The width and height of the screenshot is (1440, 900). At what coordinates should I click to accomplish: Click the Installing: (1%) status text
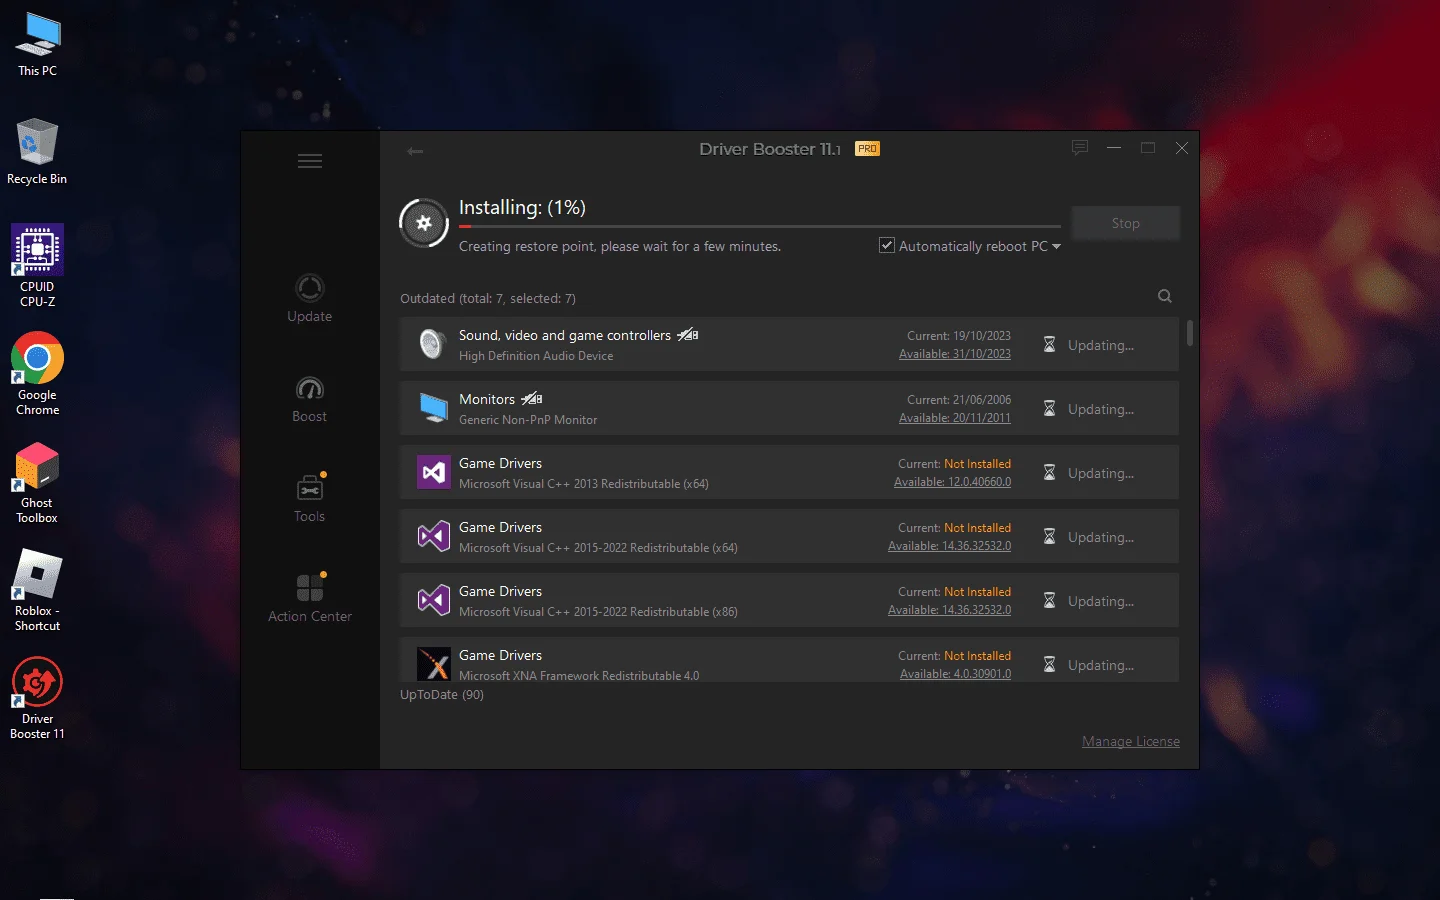click(x=522, y=207)
